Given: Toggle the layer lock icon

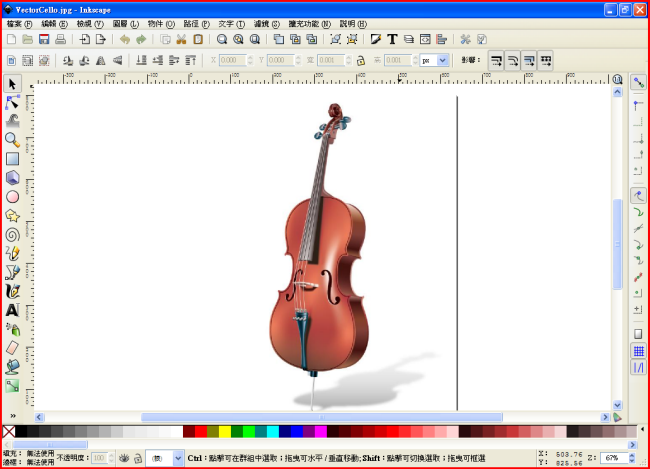Looking at the screenshot, I should [138, 458].
